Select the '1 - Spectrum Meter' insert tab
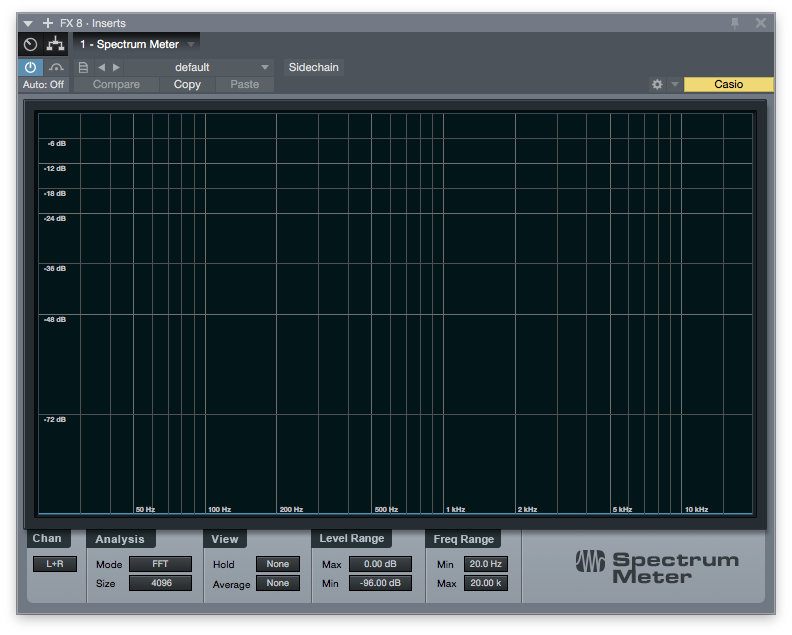792x635 pixels. 130,45
